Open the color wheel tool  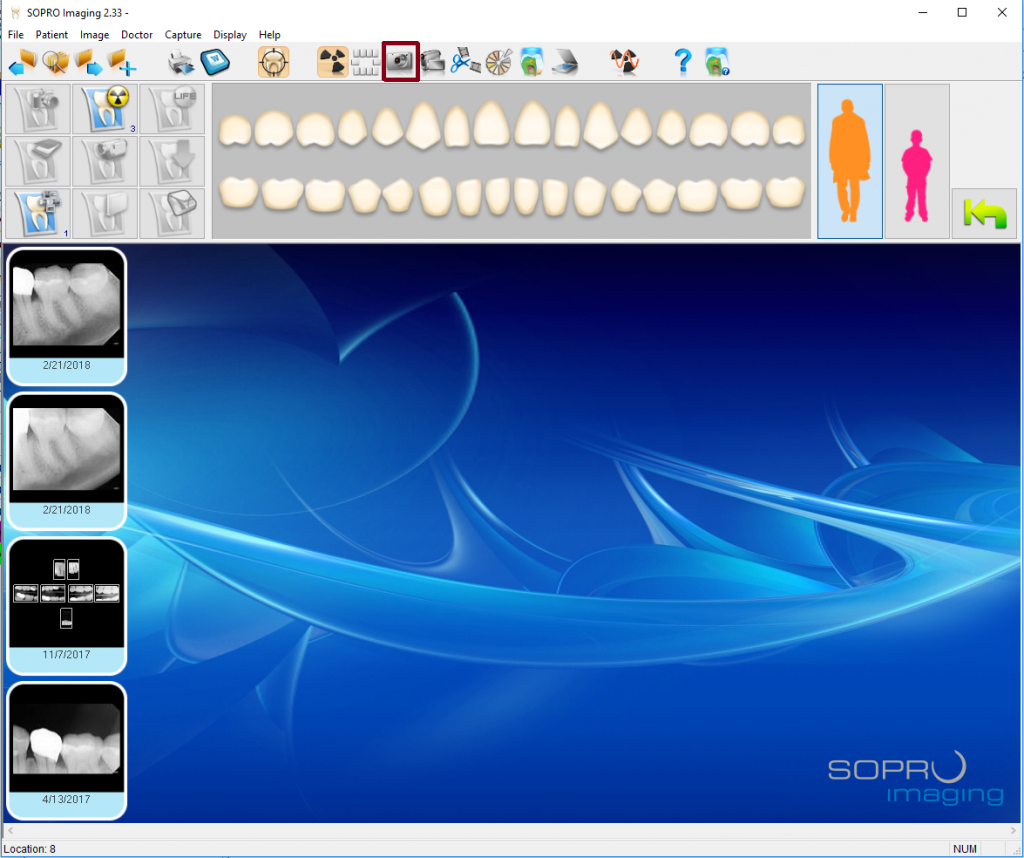[497, 61]
